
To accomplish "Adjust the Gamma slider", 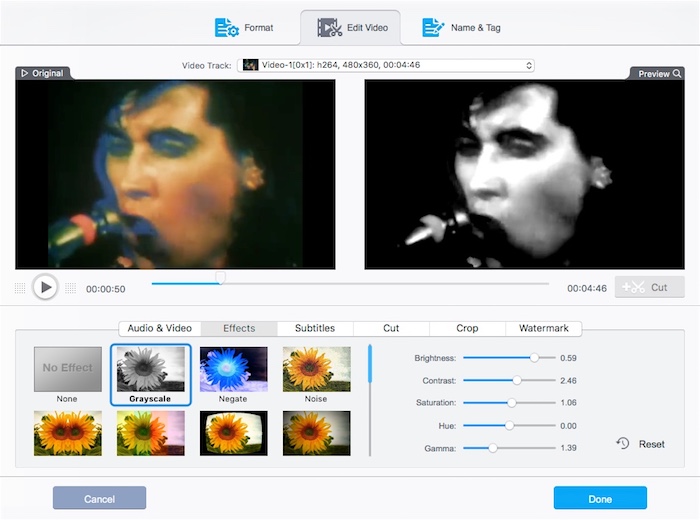I will point(509,448).
